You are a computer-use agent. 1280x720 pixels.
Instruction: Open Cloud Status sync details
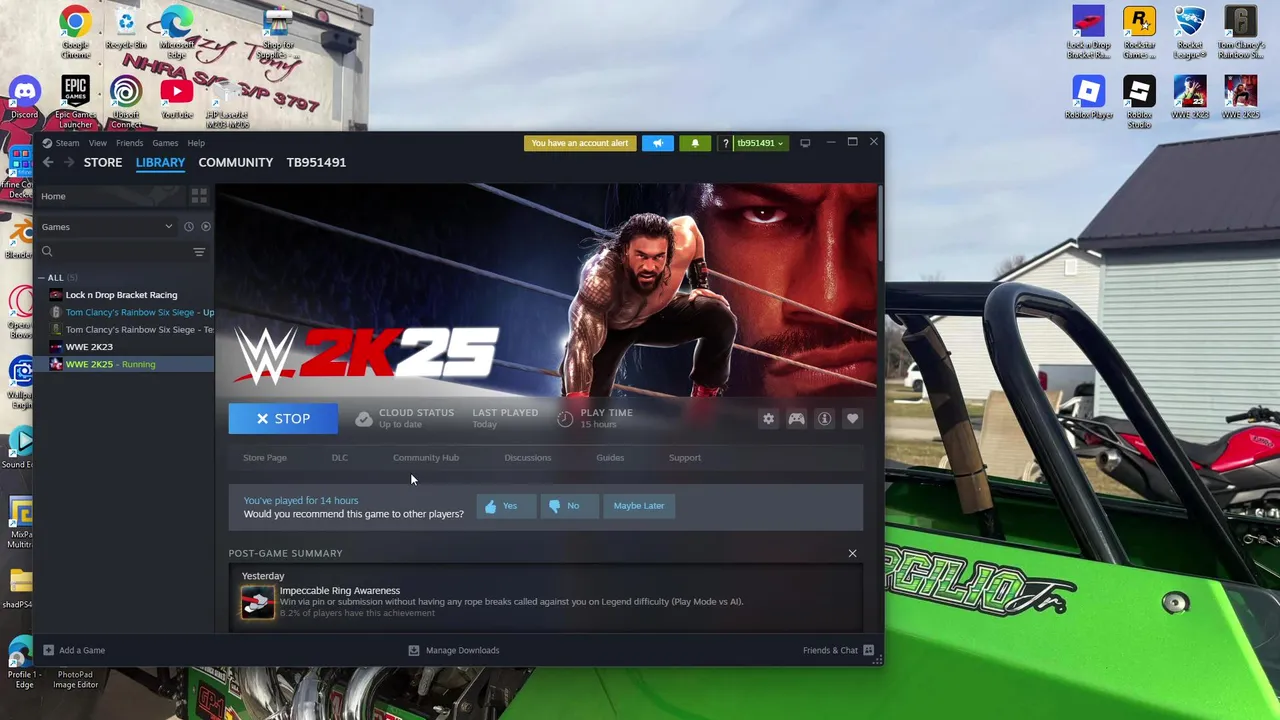[x=405, y=418]
